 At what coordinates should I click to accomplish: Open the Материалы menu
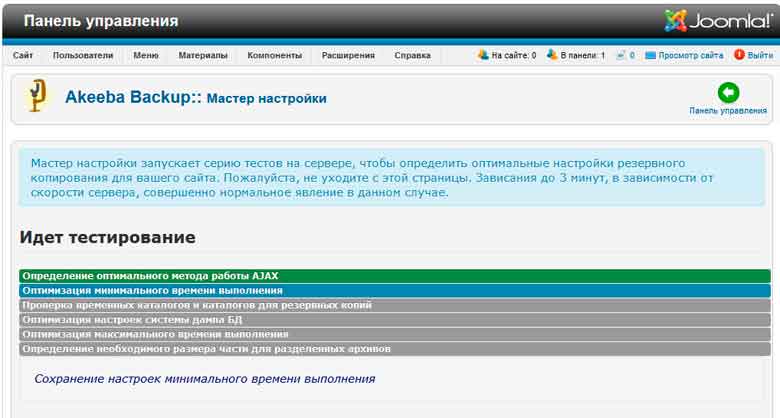(203, 55)
